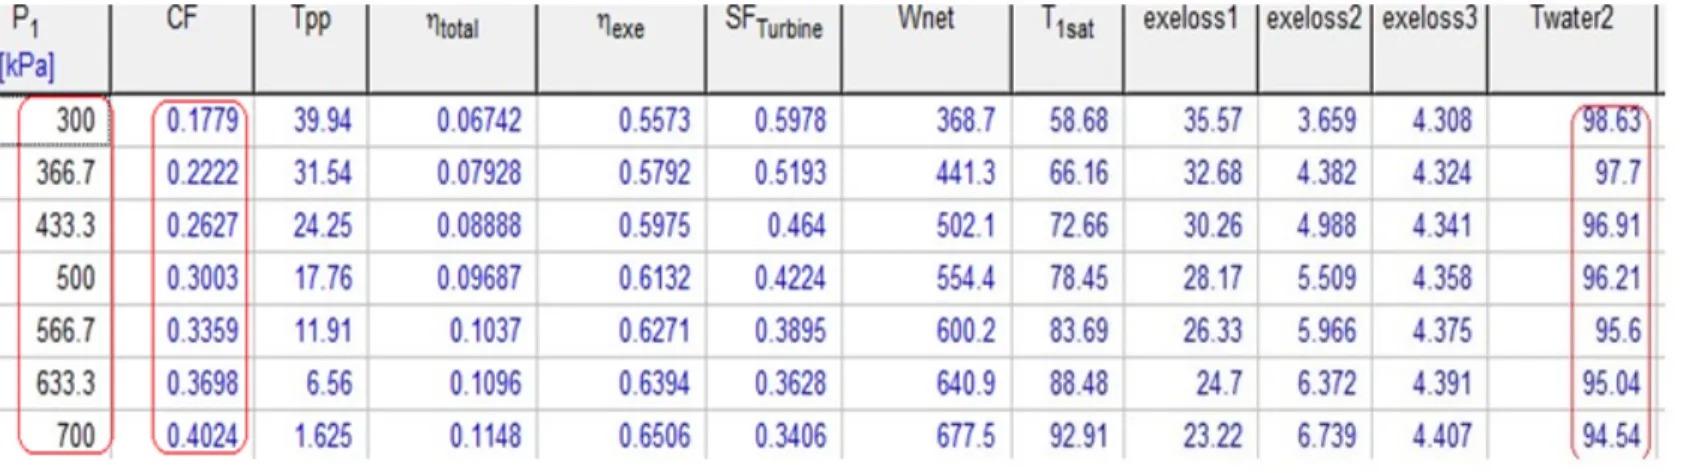Viewport: 1681px width, 473px height.
Task: Click the P1 cell showing 566.7
Action: click(x=54, y=330)
